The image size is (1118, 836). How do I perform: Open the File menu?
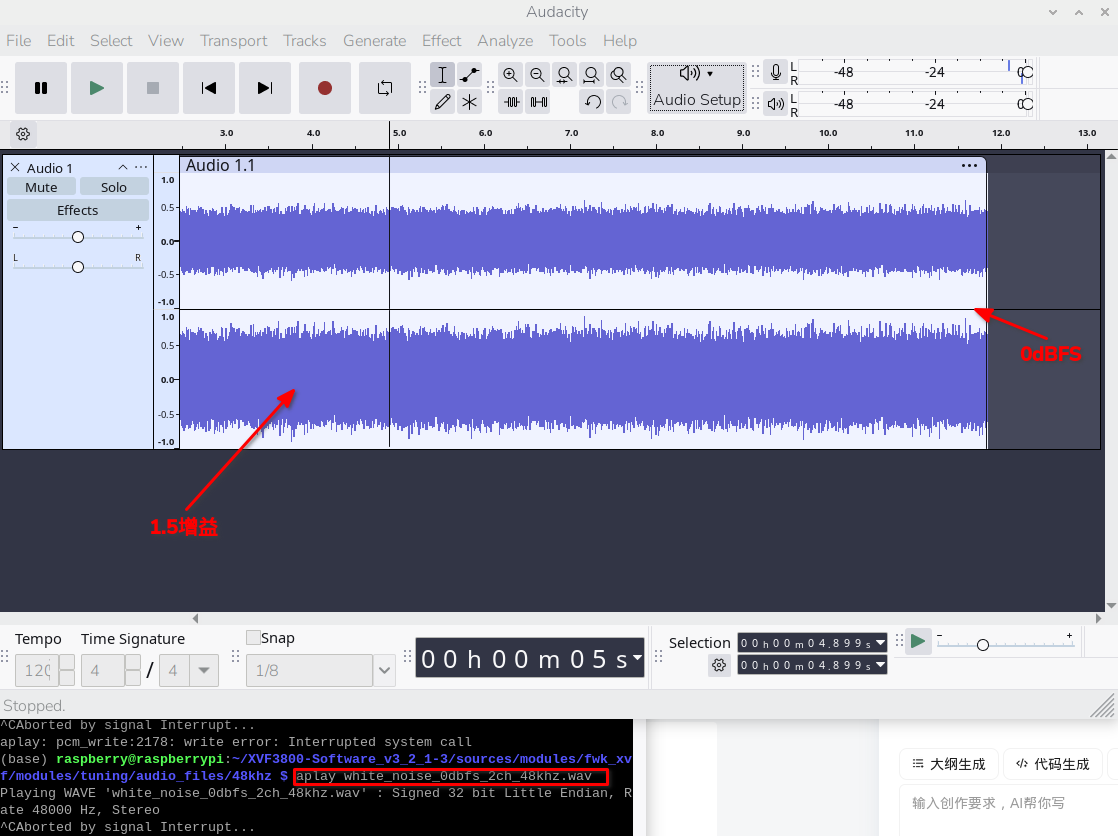tap(19, 41)
